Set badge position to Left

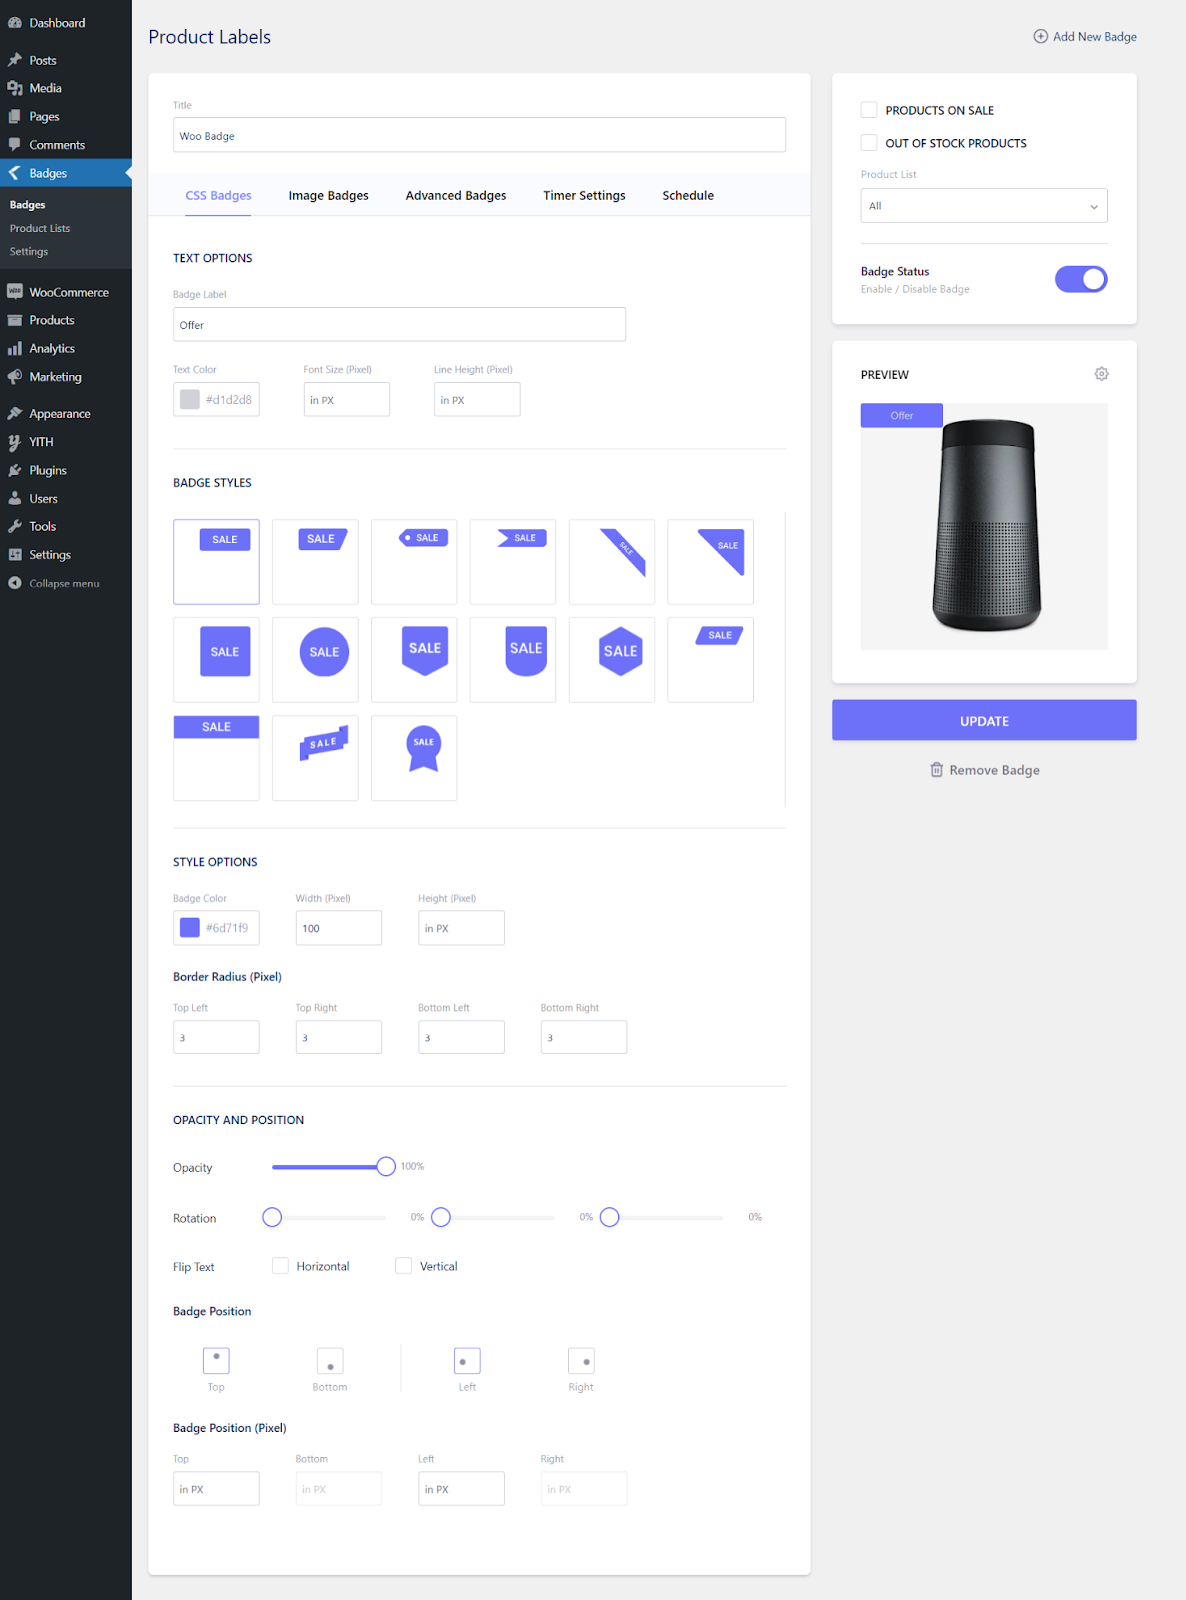pos(467,1361)
